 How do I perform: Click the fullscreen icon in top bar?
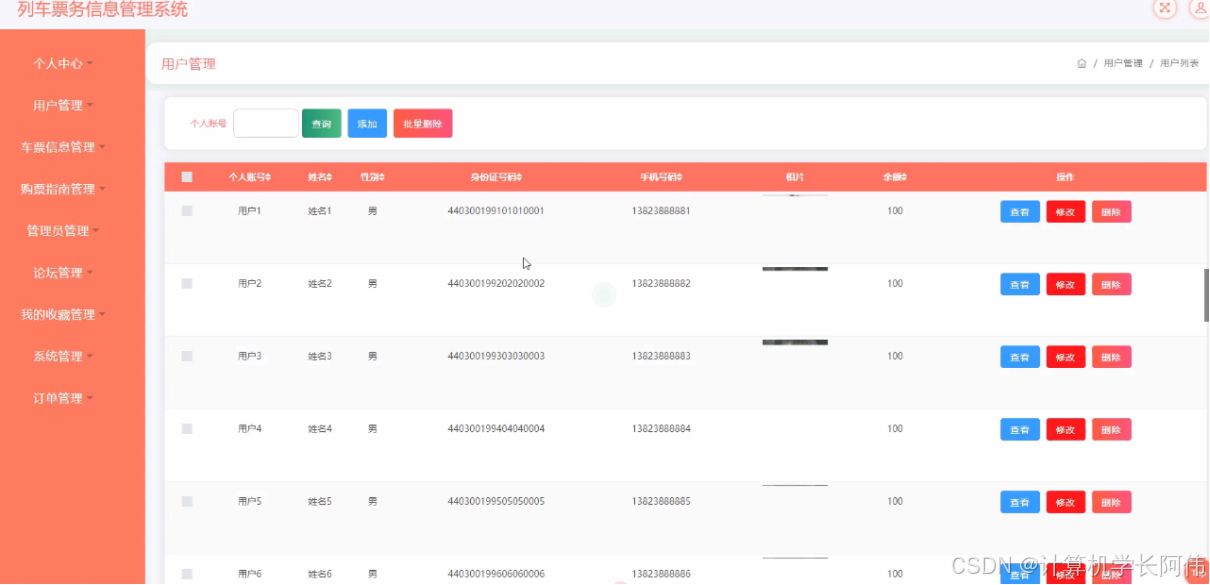pos(1165,8)
